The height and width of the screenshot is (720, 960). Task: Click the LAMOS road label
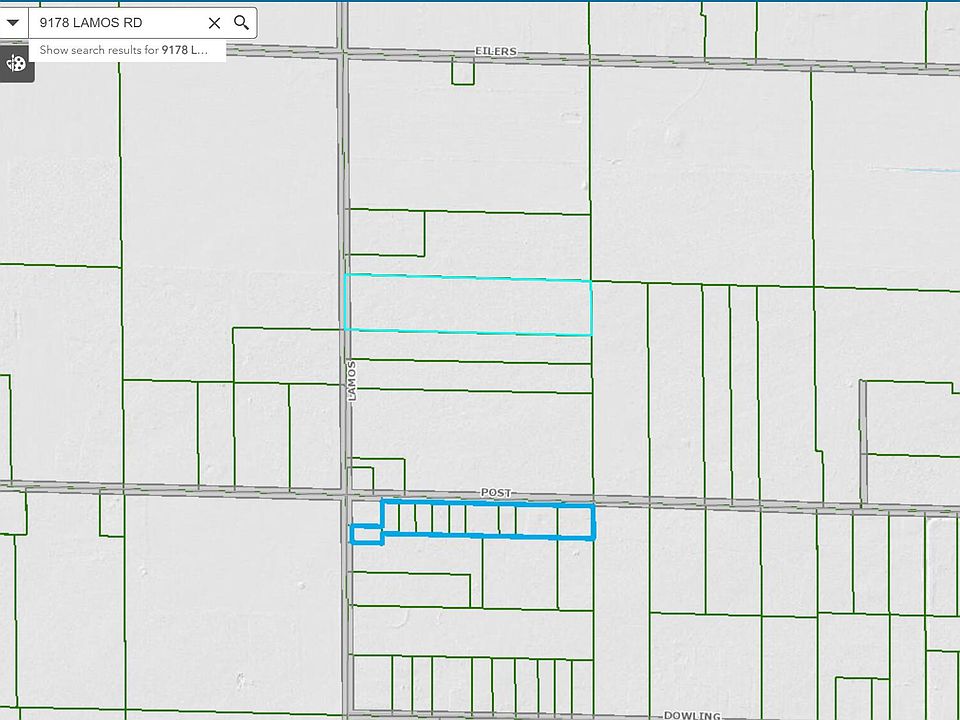[x=351, y=381]
